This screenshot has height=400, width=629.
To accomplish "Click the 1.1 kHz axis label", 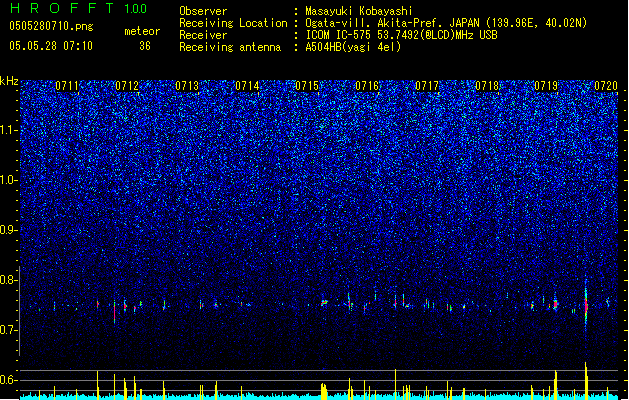I will pos(9,130).
